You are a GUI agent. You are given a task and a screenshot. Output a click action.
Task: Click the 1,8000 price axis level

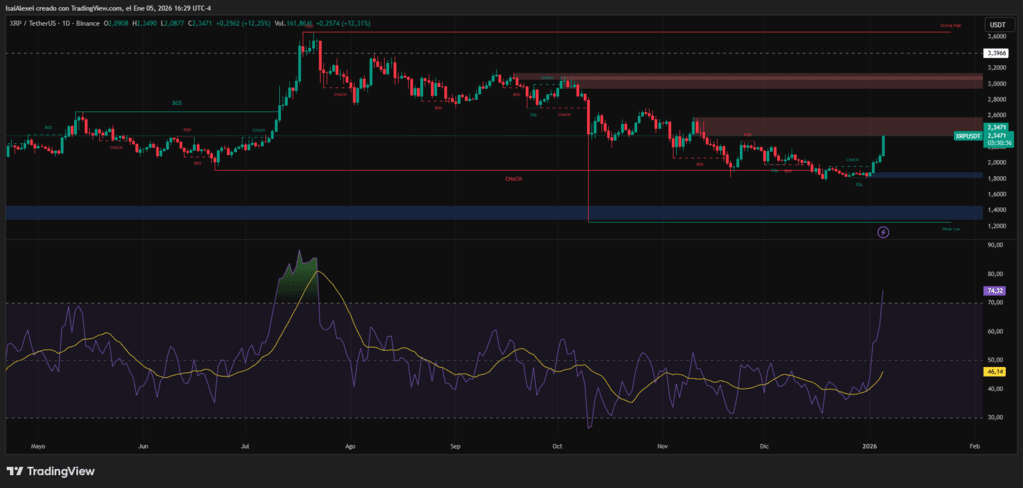click(x=997, y=178)
